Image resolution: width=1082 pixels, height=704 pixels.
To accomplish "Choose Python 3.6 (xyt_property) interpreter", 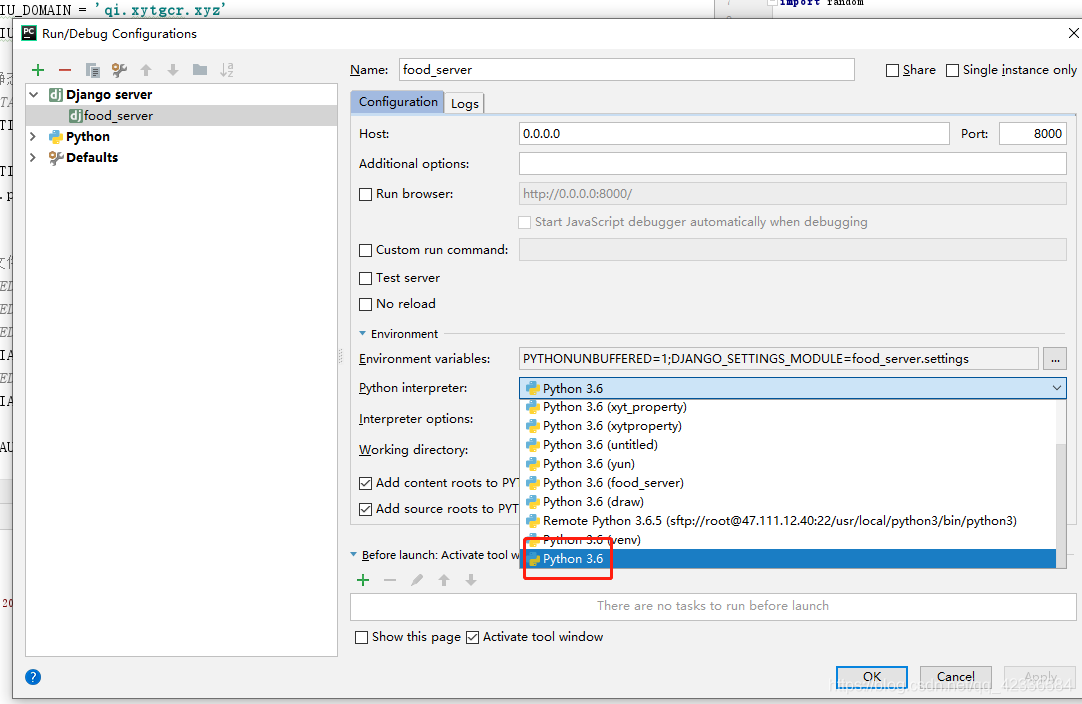I will click(x=788, y=407).
